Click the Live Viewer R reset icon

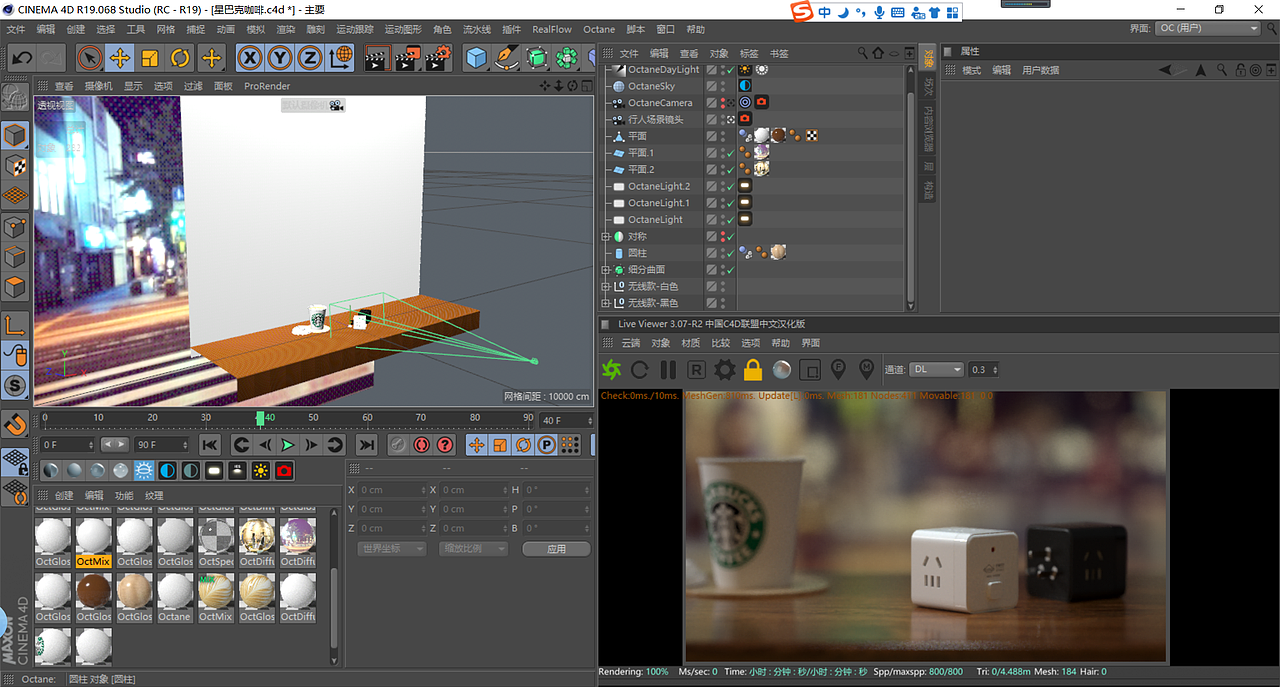click(696, 370)
